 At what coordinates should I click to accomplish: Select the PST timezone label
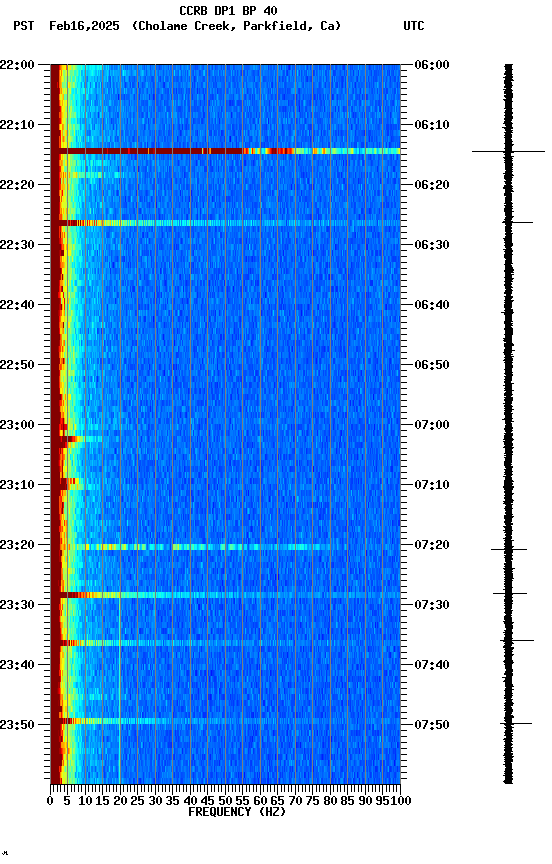(x=24, y=26)
